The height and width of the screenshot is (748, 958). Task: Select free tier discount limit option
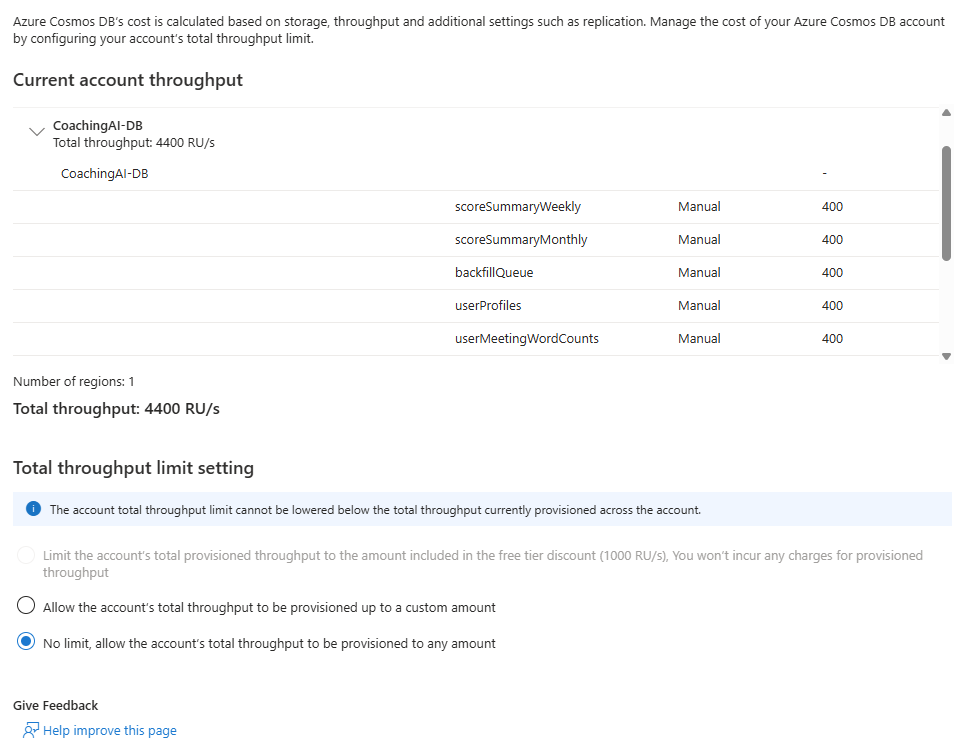[x=27, y=555]
